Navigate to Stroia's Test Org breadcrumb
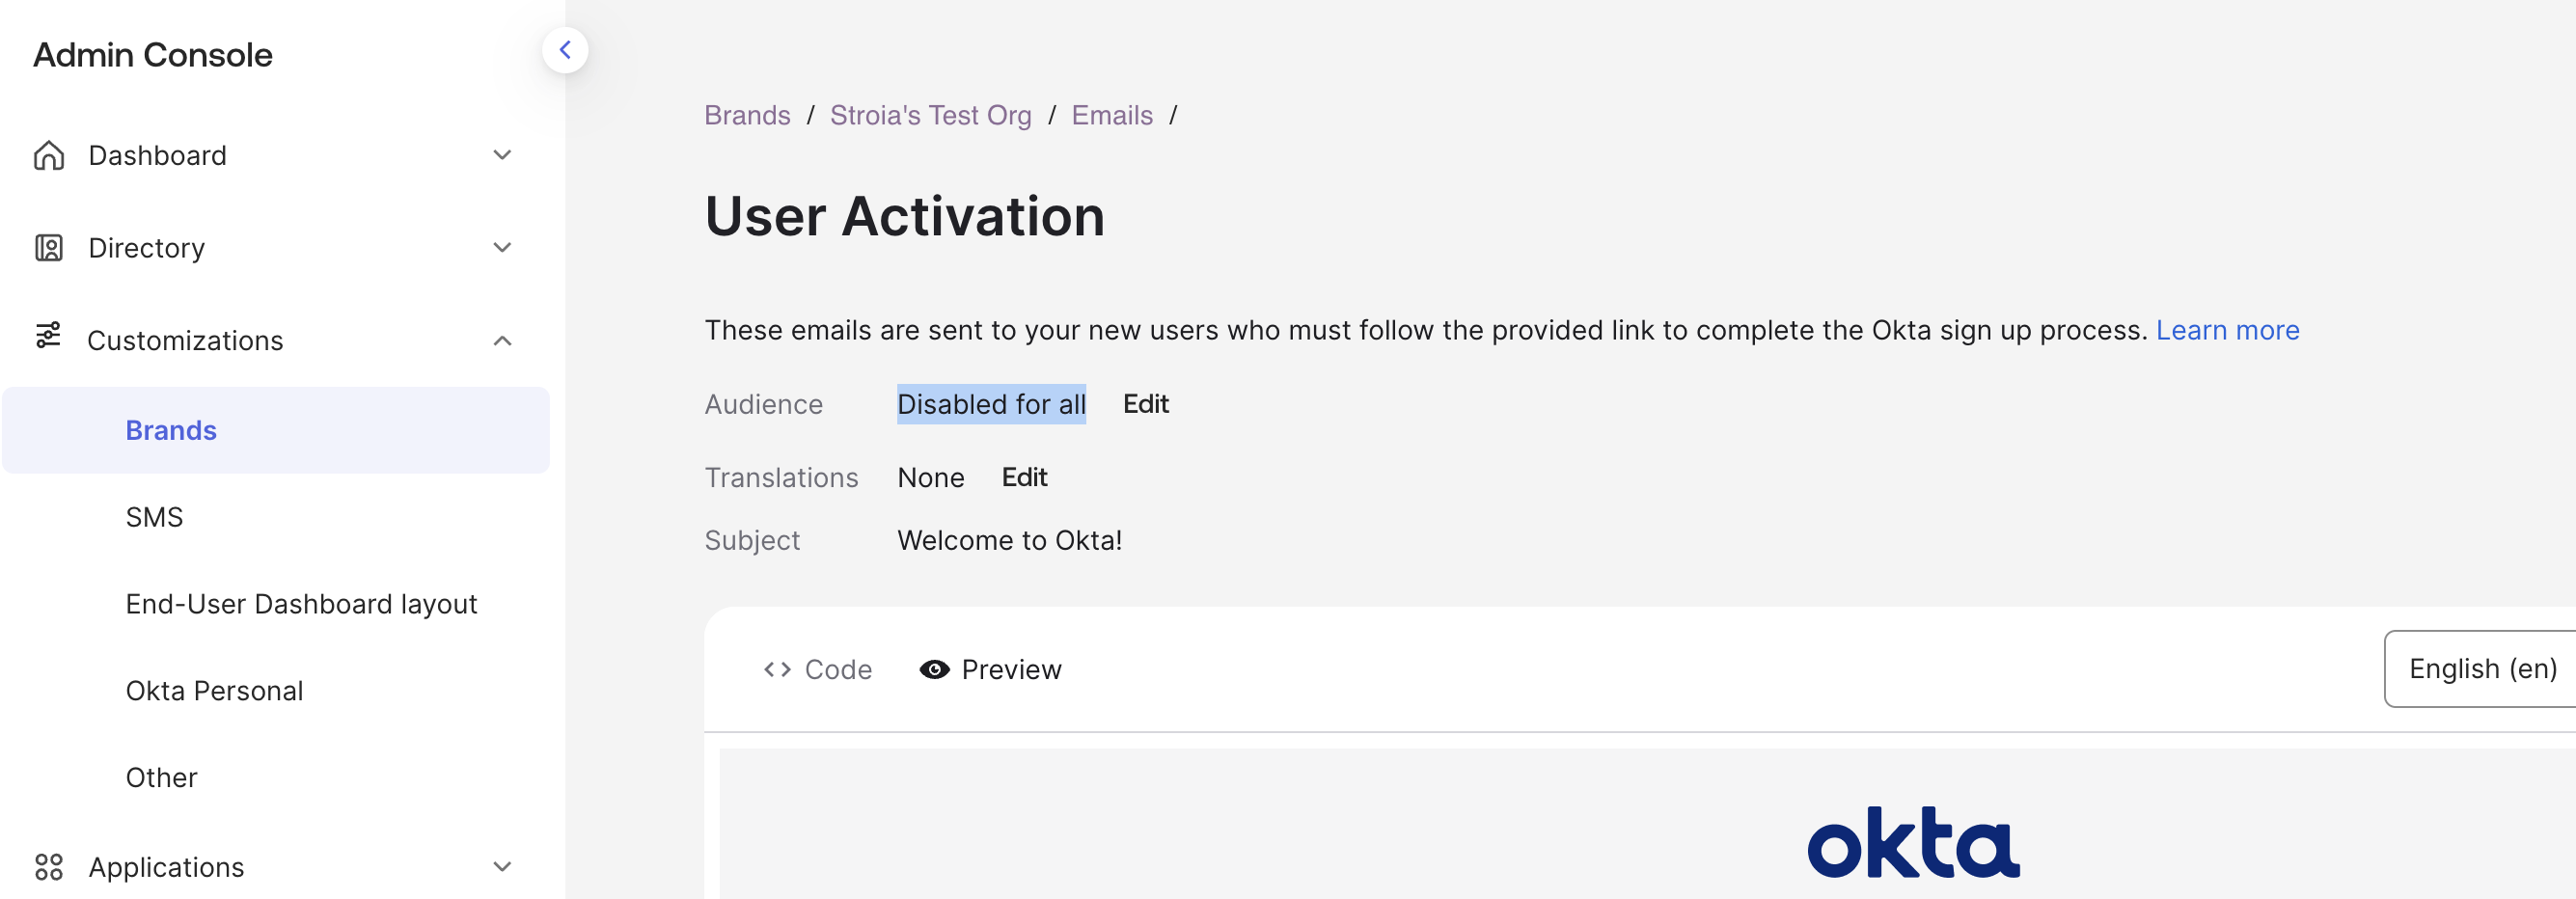Screen dimensions: 2576x899 click(929, 115)
